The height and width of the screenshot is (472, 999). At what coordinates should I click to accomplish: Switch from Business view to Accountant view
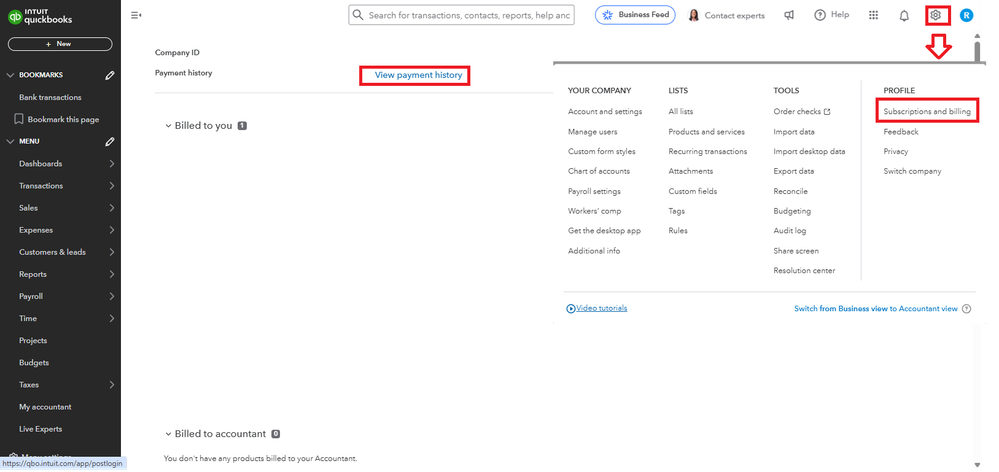875,309
